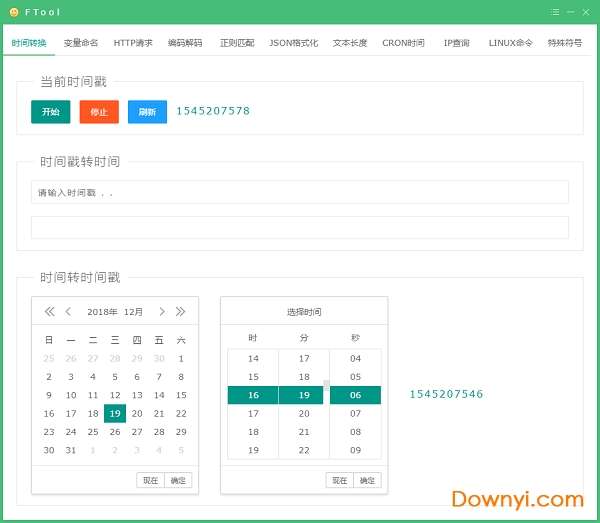This screenshot has width=600, height=523.
Task: Click 确定 in the time picker panel
Action: pyautogui.click(x=367, y=480)
